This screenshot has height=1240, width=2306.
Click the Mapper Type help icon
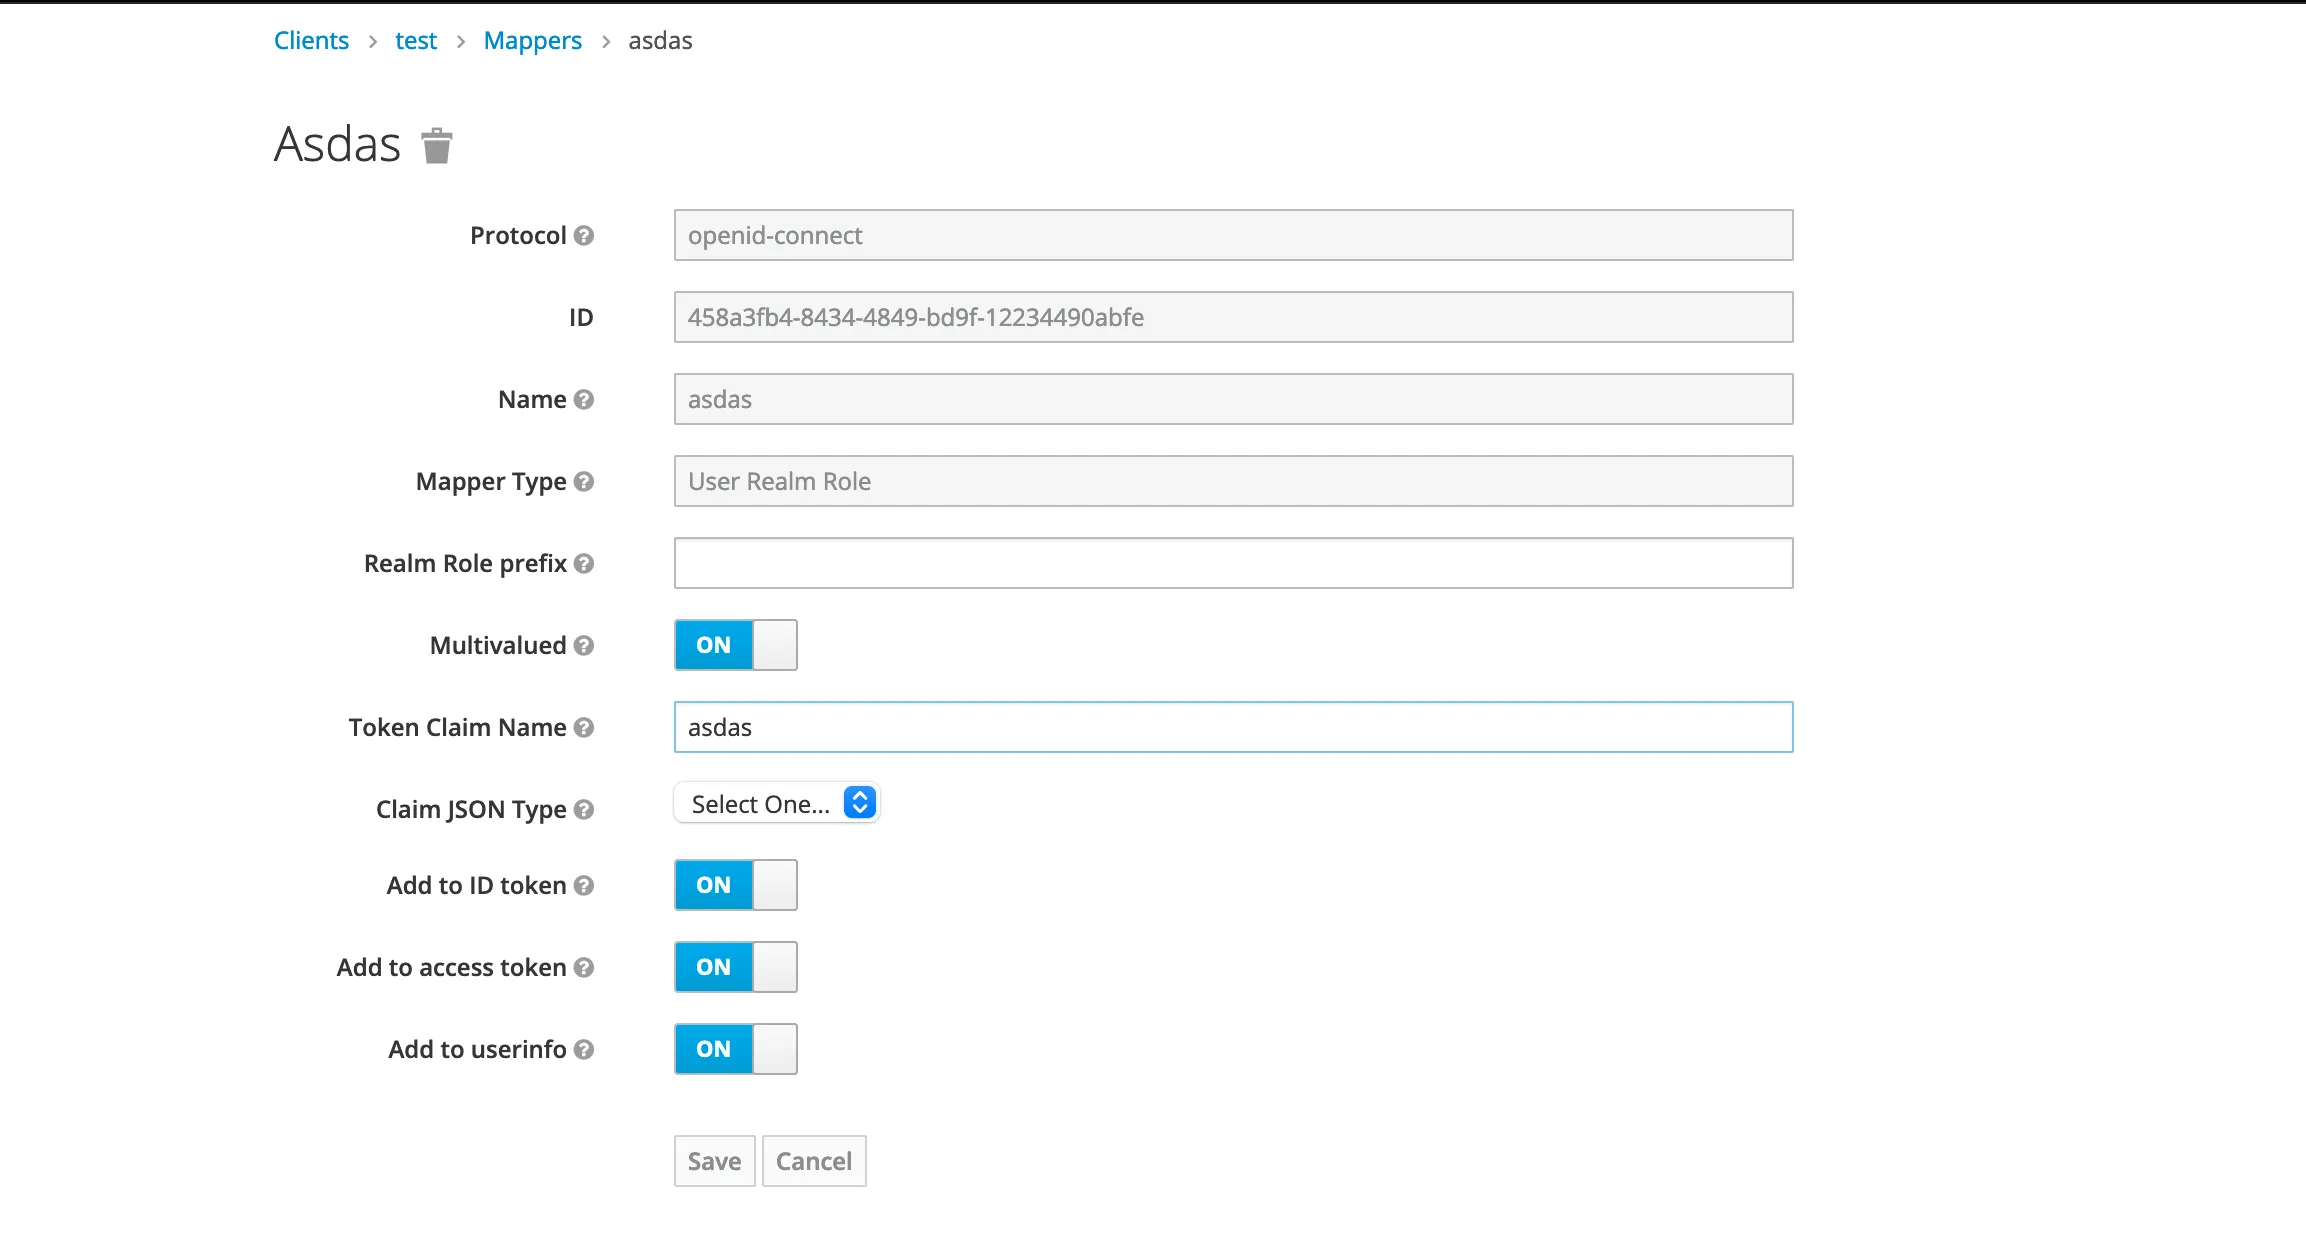[584, 481]
